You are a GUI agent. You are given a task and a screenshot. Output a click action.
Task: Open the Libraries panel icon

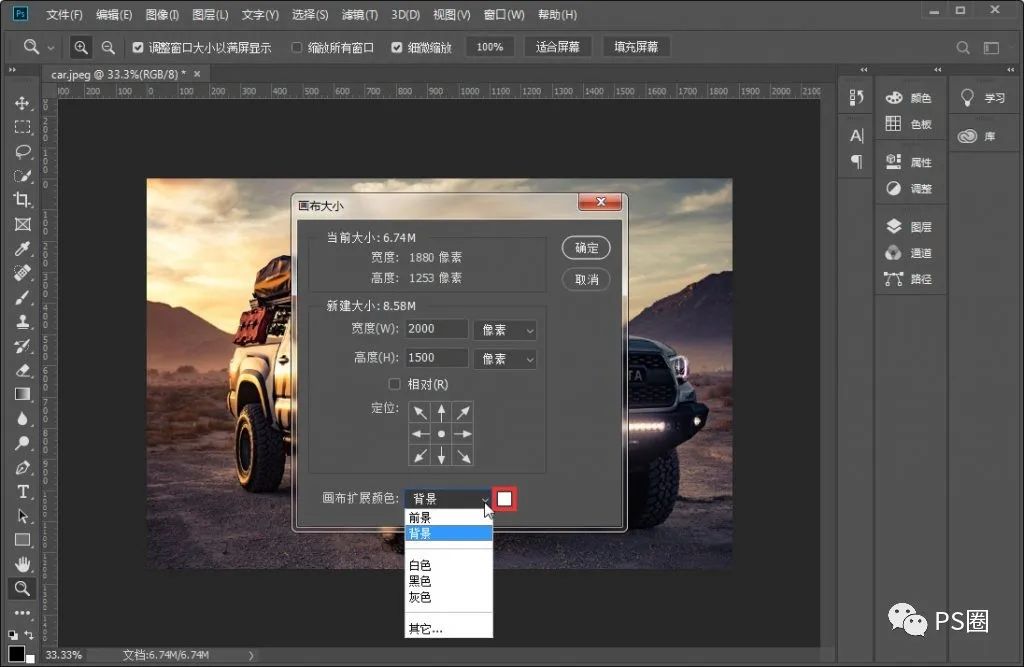coord(967,136)
